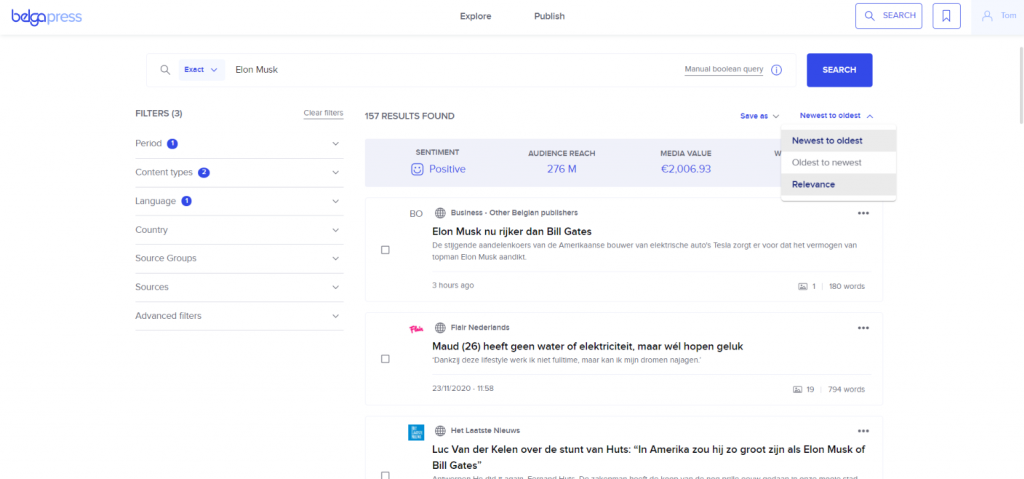Screen dimensions: 1024x479
Task: Open the bookmark saved items icon
Action: point(946,16)
